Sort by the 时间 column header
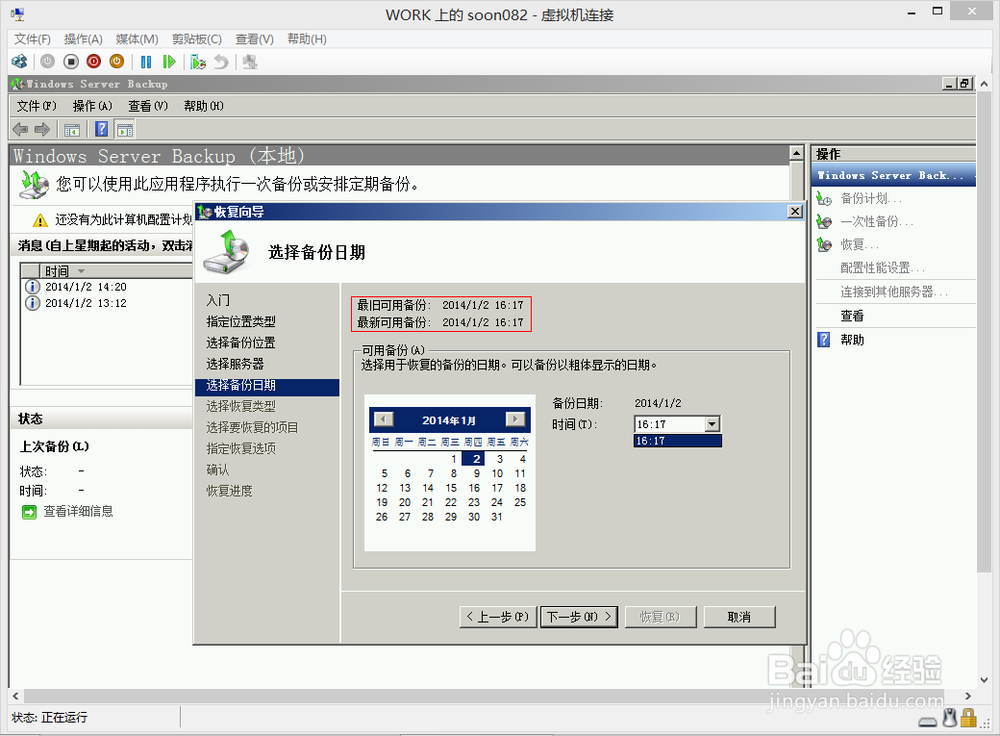 pos(116,271)
